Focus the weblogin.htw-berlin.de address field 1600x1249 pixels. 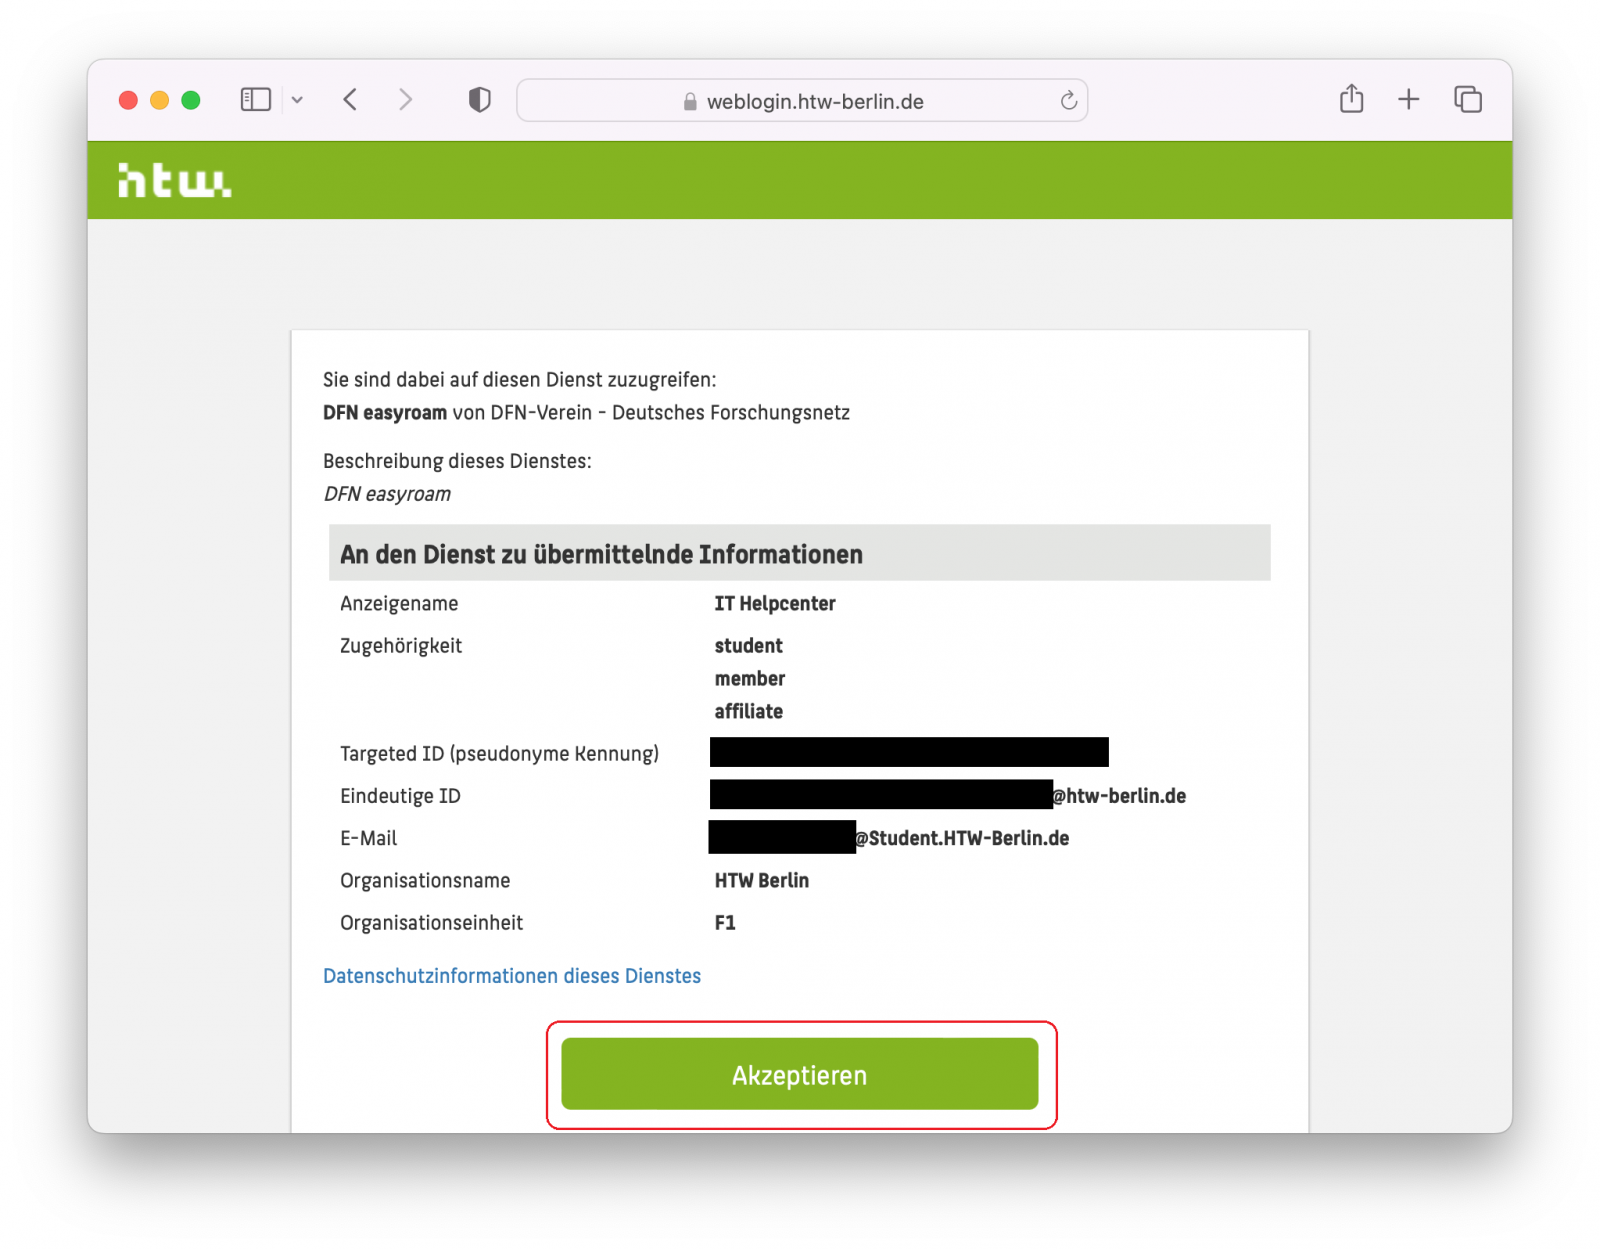click(815, 102)
